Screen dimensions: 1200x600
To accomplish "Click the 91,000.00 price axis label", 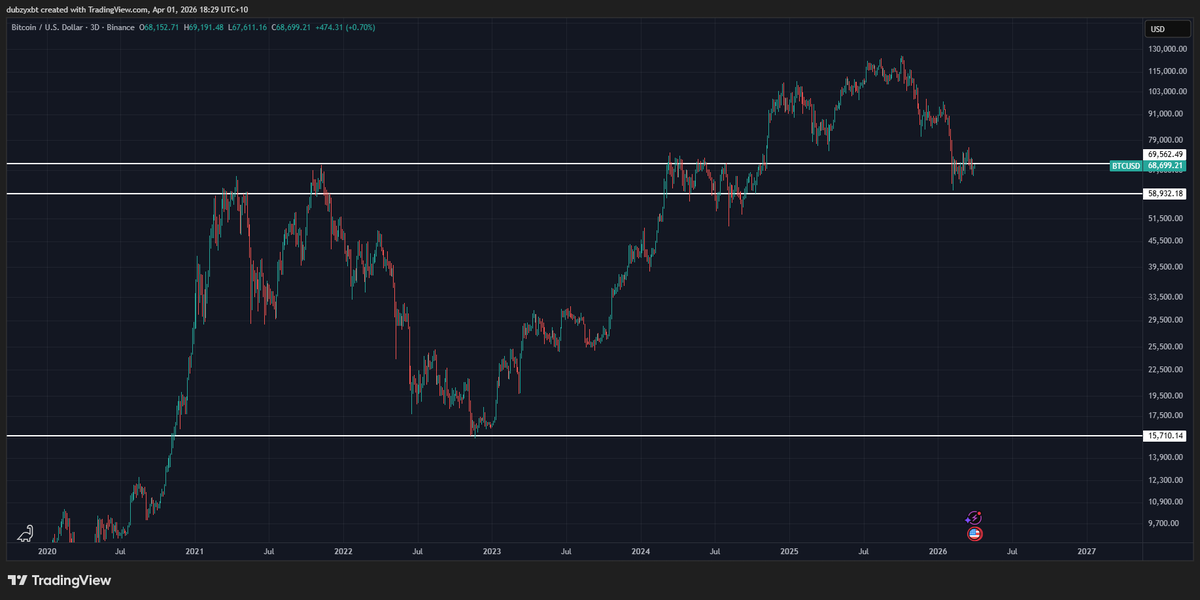I will pyautogui.click(x=1166, y=114).
